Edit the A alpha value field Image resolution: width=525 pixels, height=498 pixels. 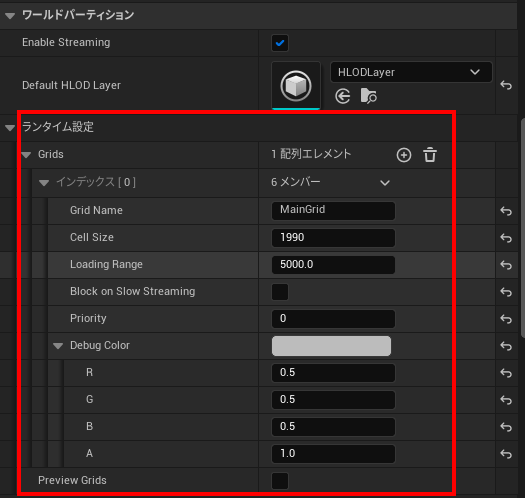point(333,453)
